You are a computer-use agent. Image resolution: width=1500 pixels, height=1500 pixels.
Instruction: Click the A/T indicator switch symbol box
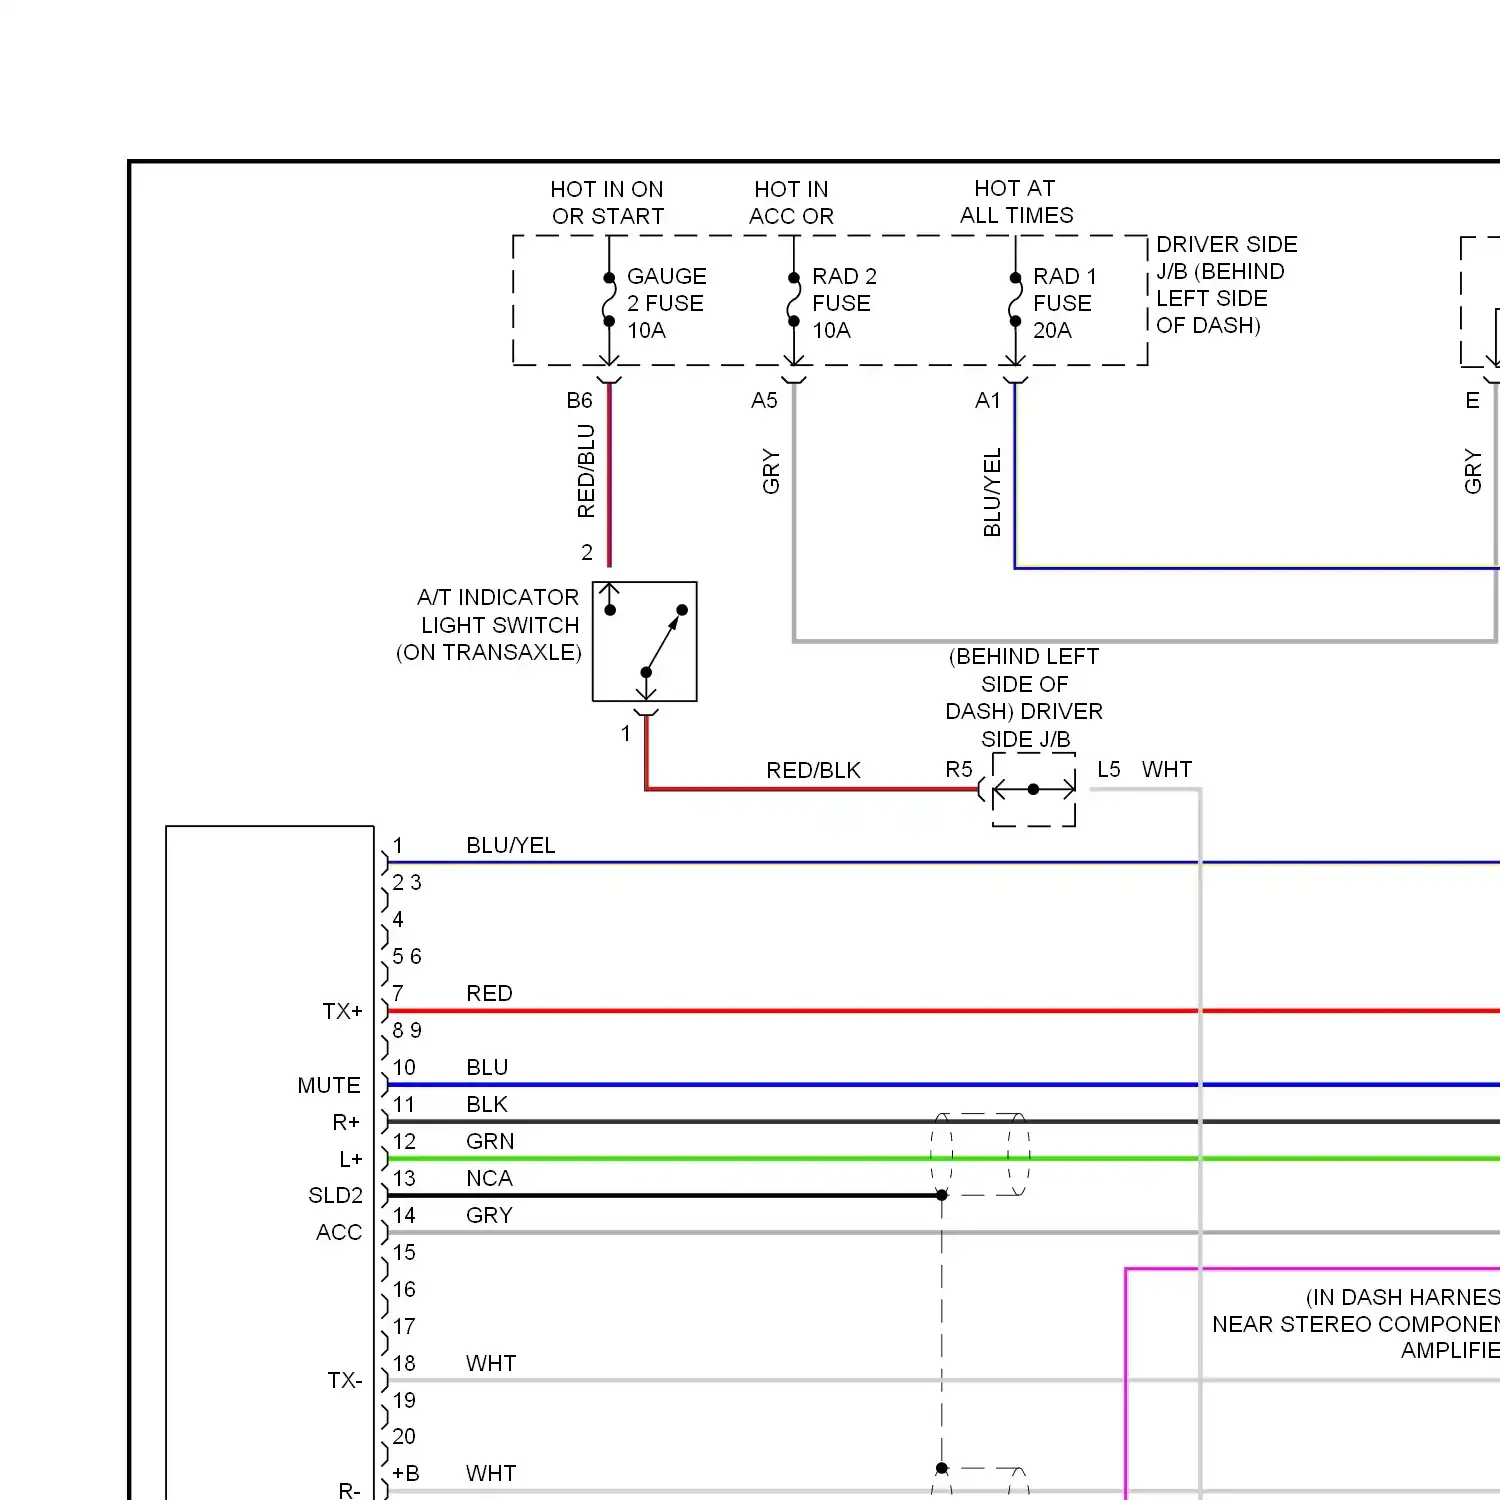[x=645, y=641]
